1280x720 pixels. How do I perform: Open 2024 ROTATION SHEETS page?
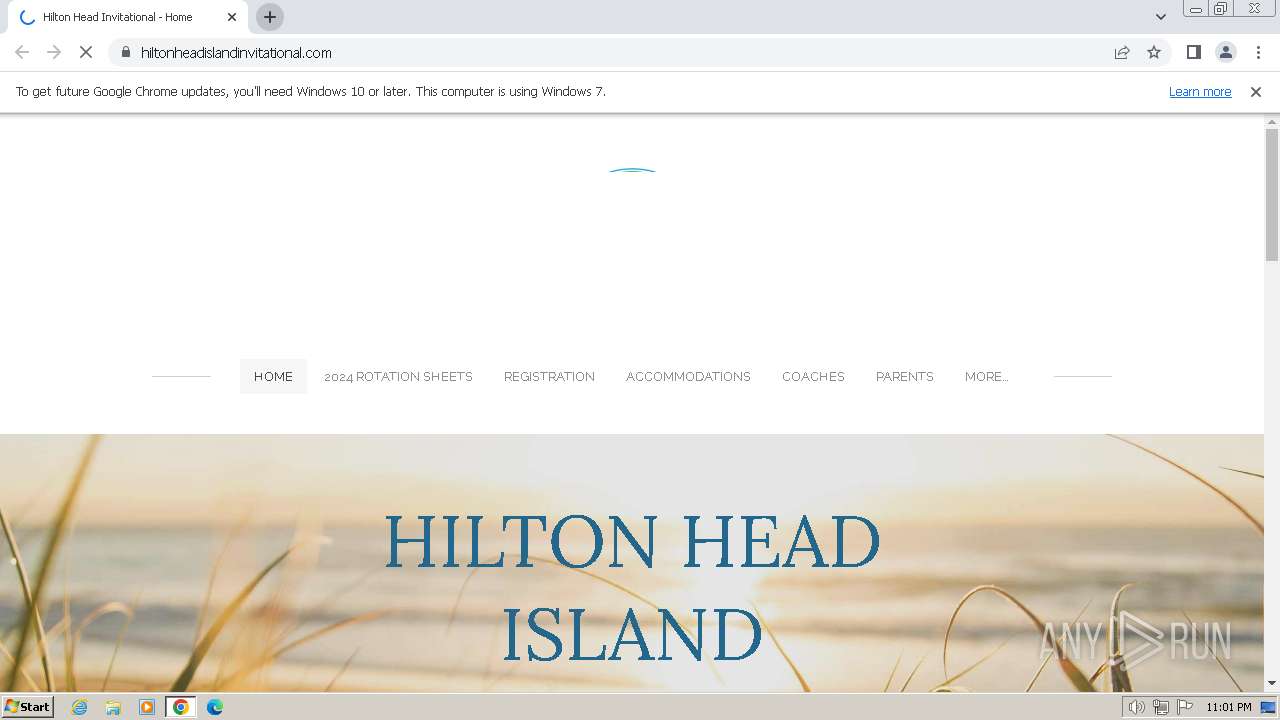pyautogui.click(x=398, y=376)
